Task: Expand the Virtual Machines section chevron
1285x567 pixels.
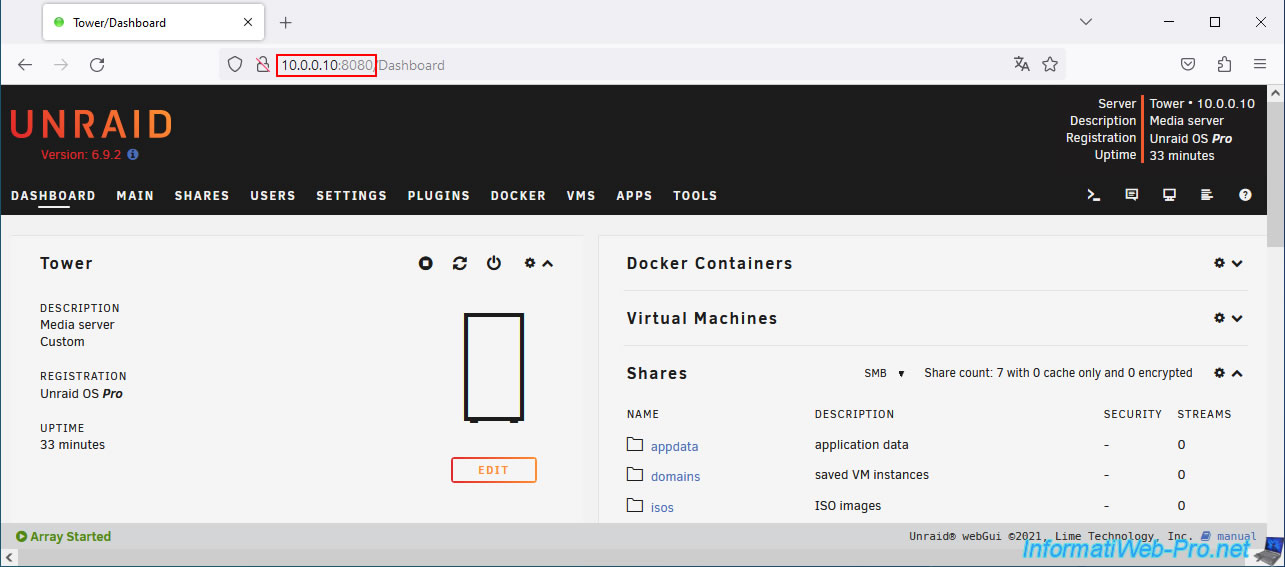Action: click(1237, 318)
